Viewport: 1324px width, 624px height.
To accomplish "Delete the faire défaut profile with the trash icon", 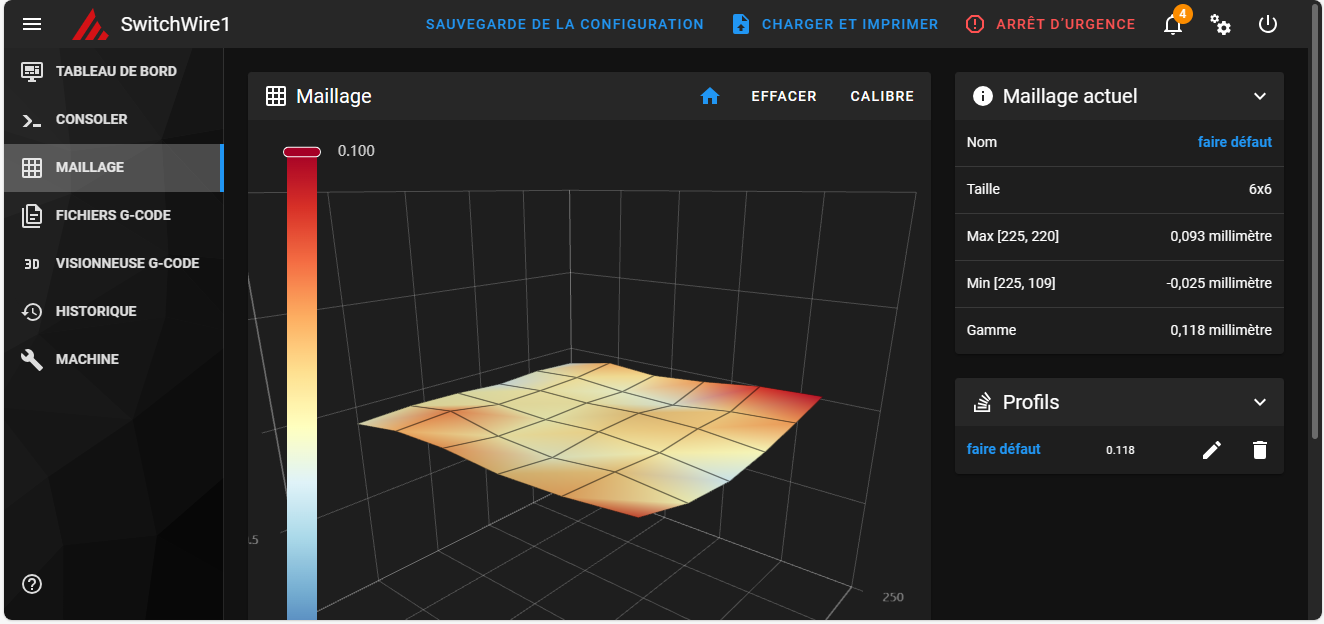I will [1260, 450].
